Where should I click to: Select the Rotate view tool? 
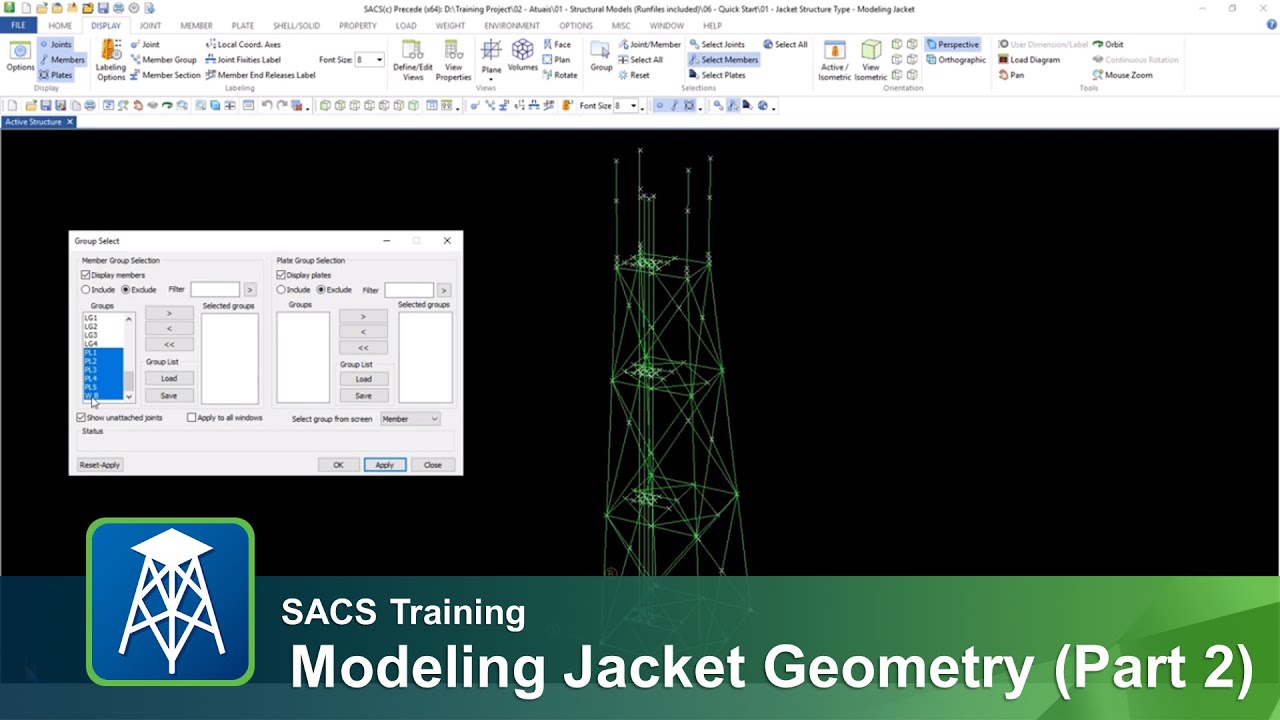coord(560,75)
